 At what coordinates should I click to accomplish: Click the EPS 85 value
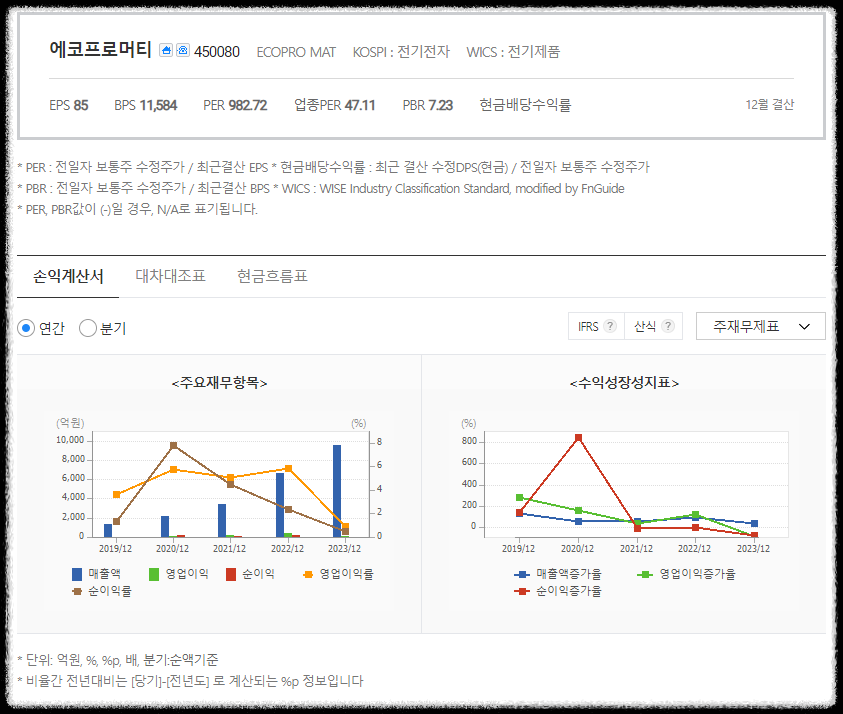pyautogui.click(x=81, y=105)
